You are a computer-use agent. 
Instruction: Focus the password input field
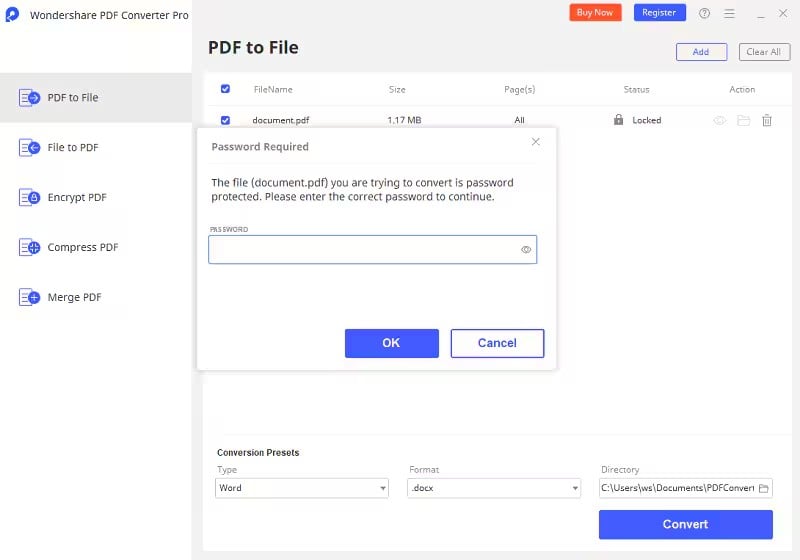pyautogui.click(x=372, y=249)
